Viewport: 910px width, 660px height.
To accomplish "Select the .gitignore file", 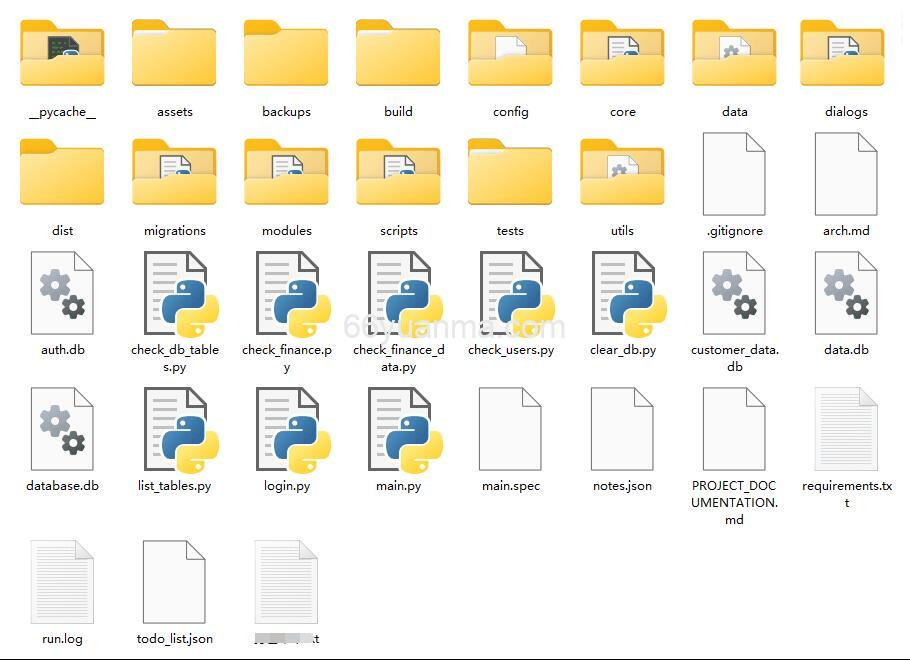I will 734,174.
